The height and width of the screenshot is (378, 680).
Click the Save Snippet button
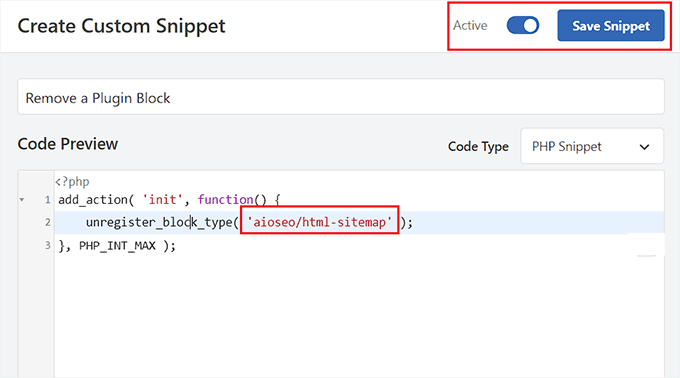(x=611, y=26)
